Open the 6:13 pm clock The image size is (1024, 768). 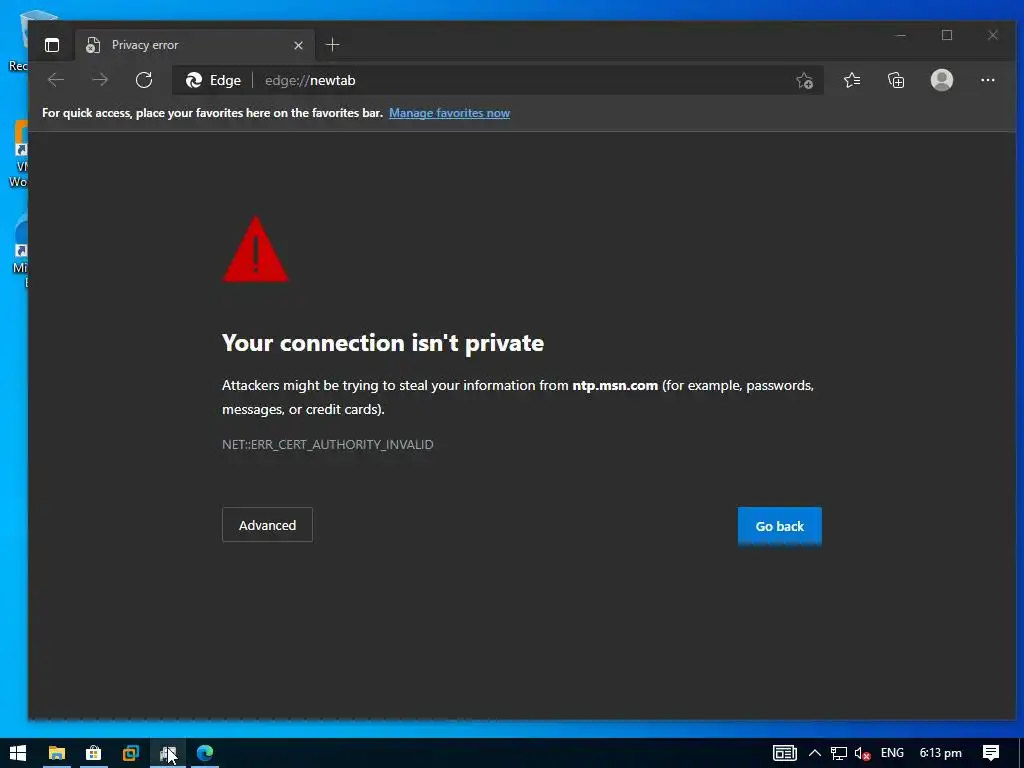click(940, 753)
